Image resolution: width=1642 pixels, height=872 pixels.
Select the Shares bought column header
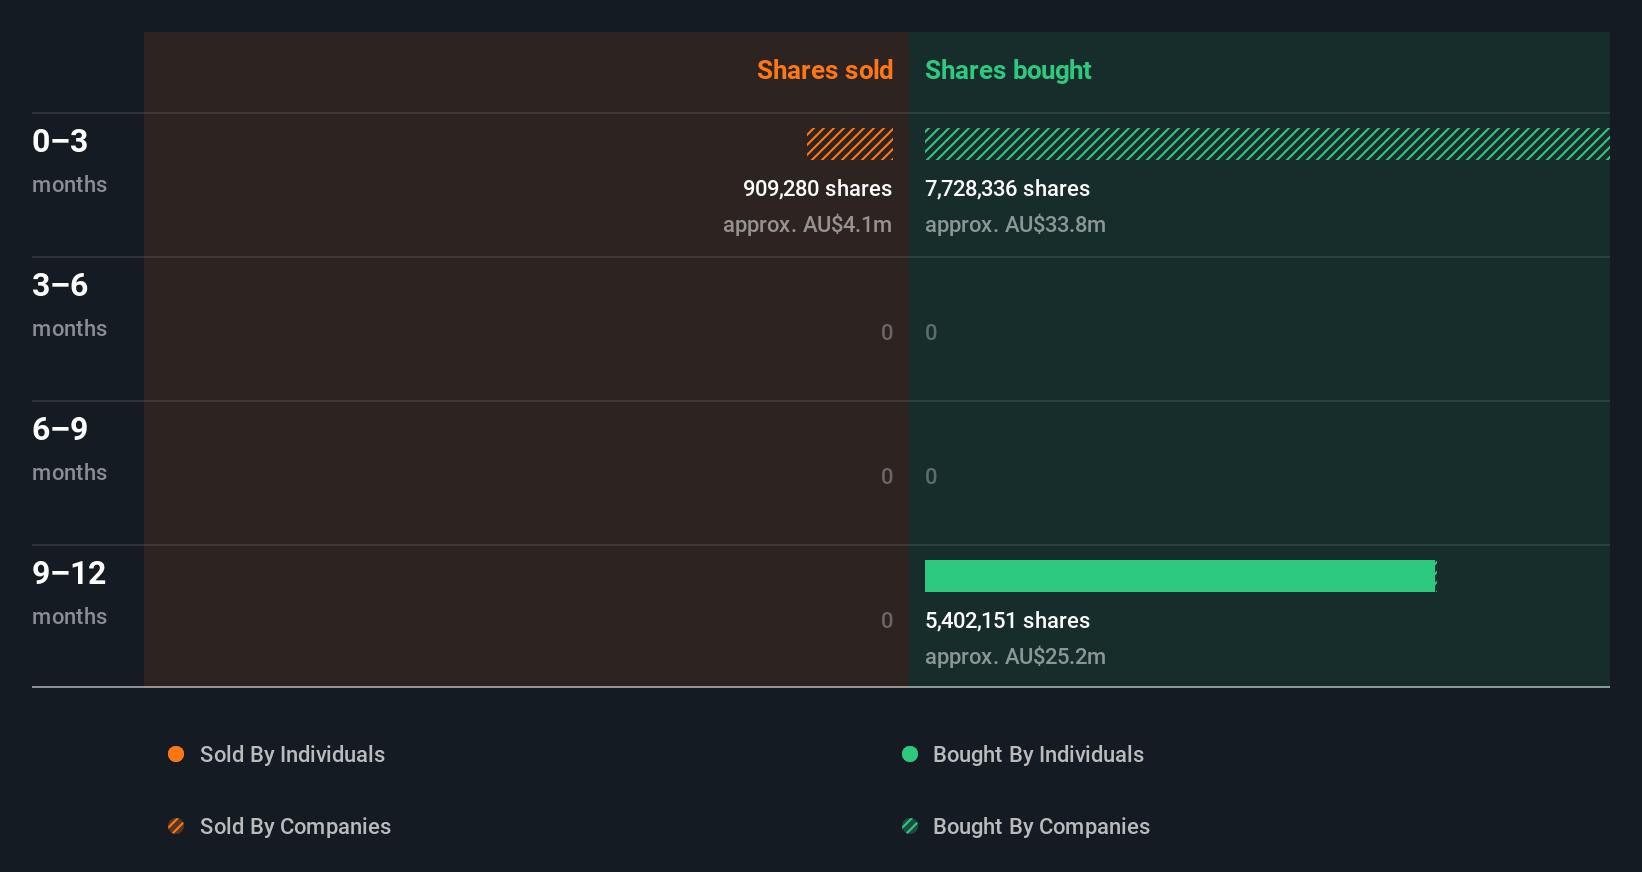coord(1008,70)
